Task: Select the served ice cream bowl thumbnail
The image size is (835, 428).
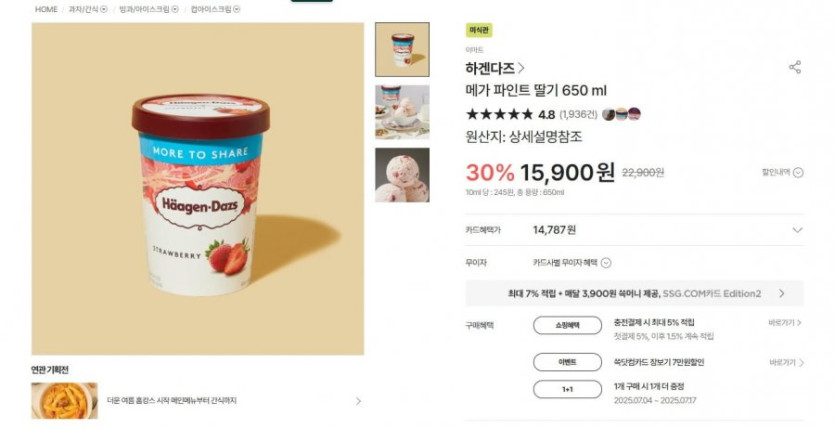Action: [402, 112]
